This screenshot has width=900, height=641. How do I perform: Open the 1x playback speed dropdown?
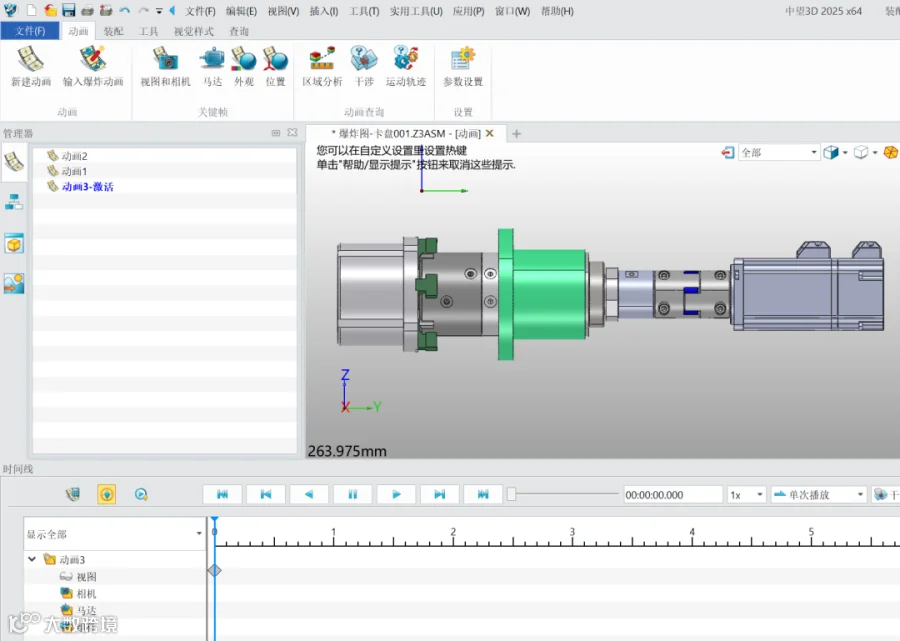tap(746, 495)
